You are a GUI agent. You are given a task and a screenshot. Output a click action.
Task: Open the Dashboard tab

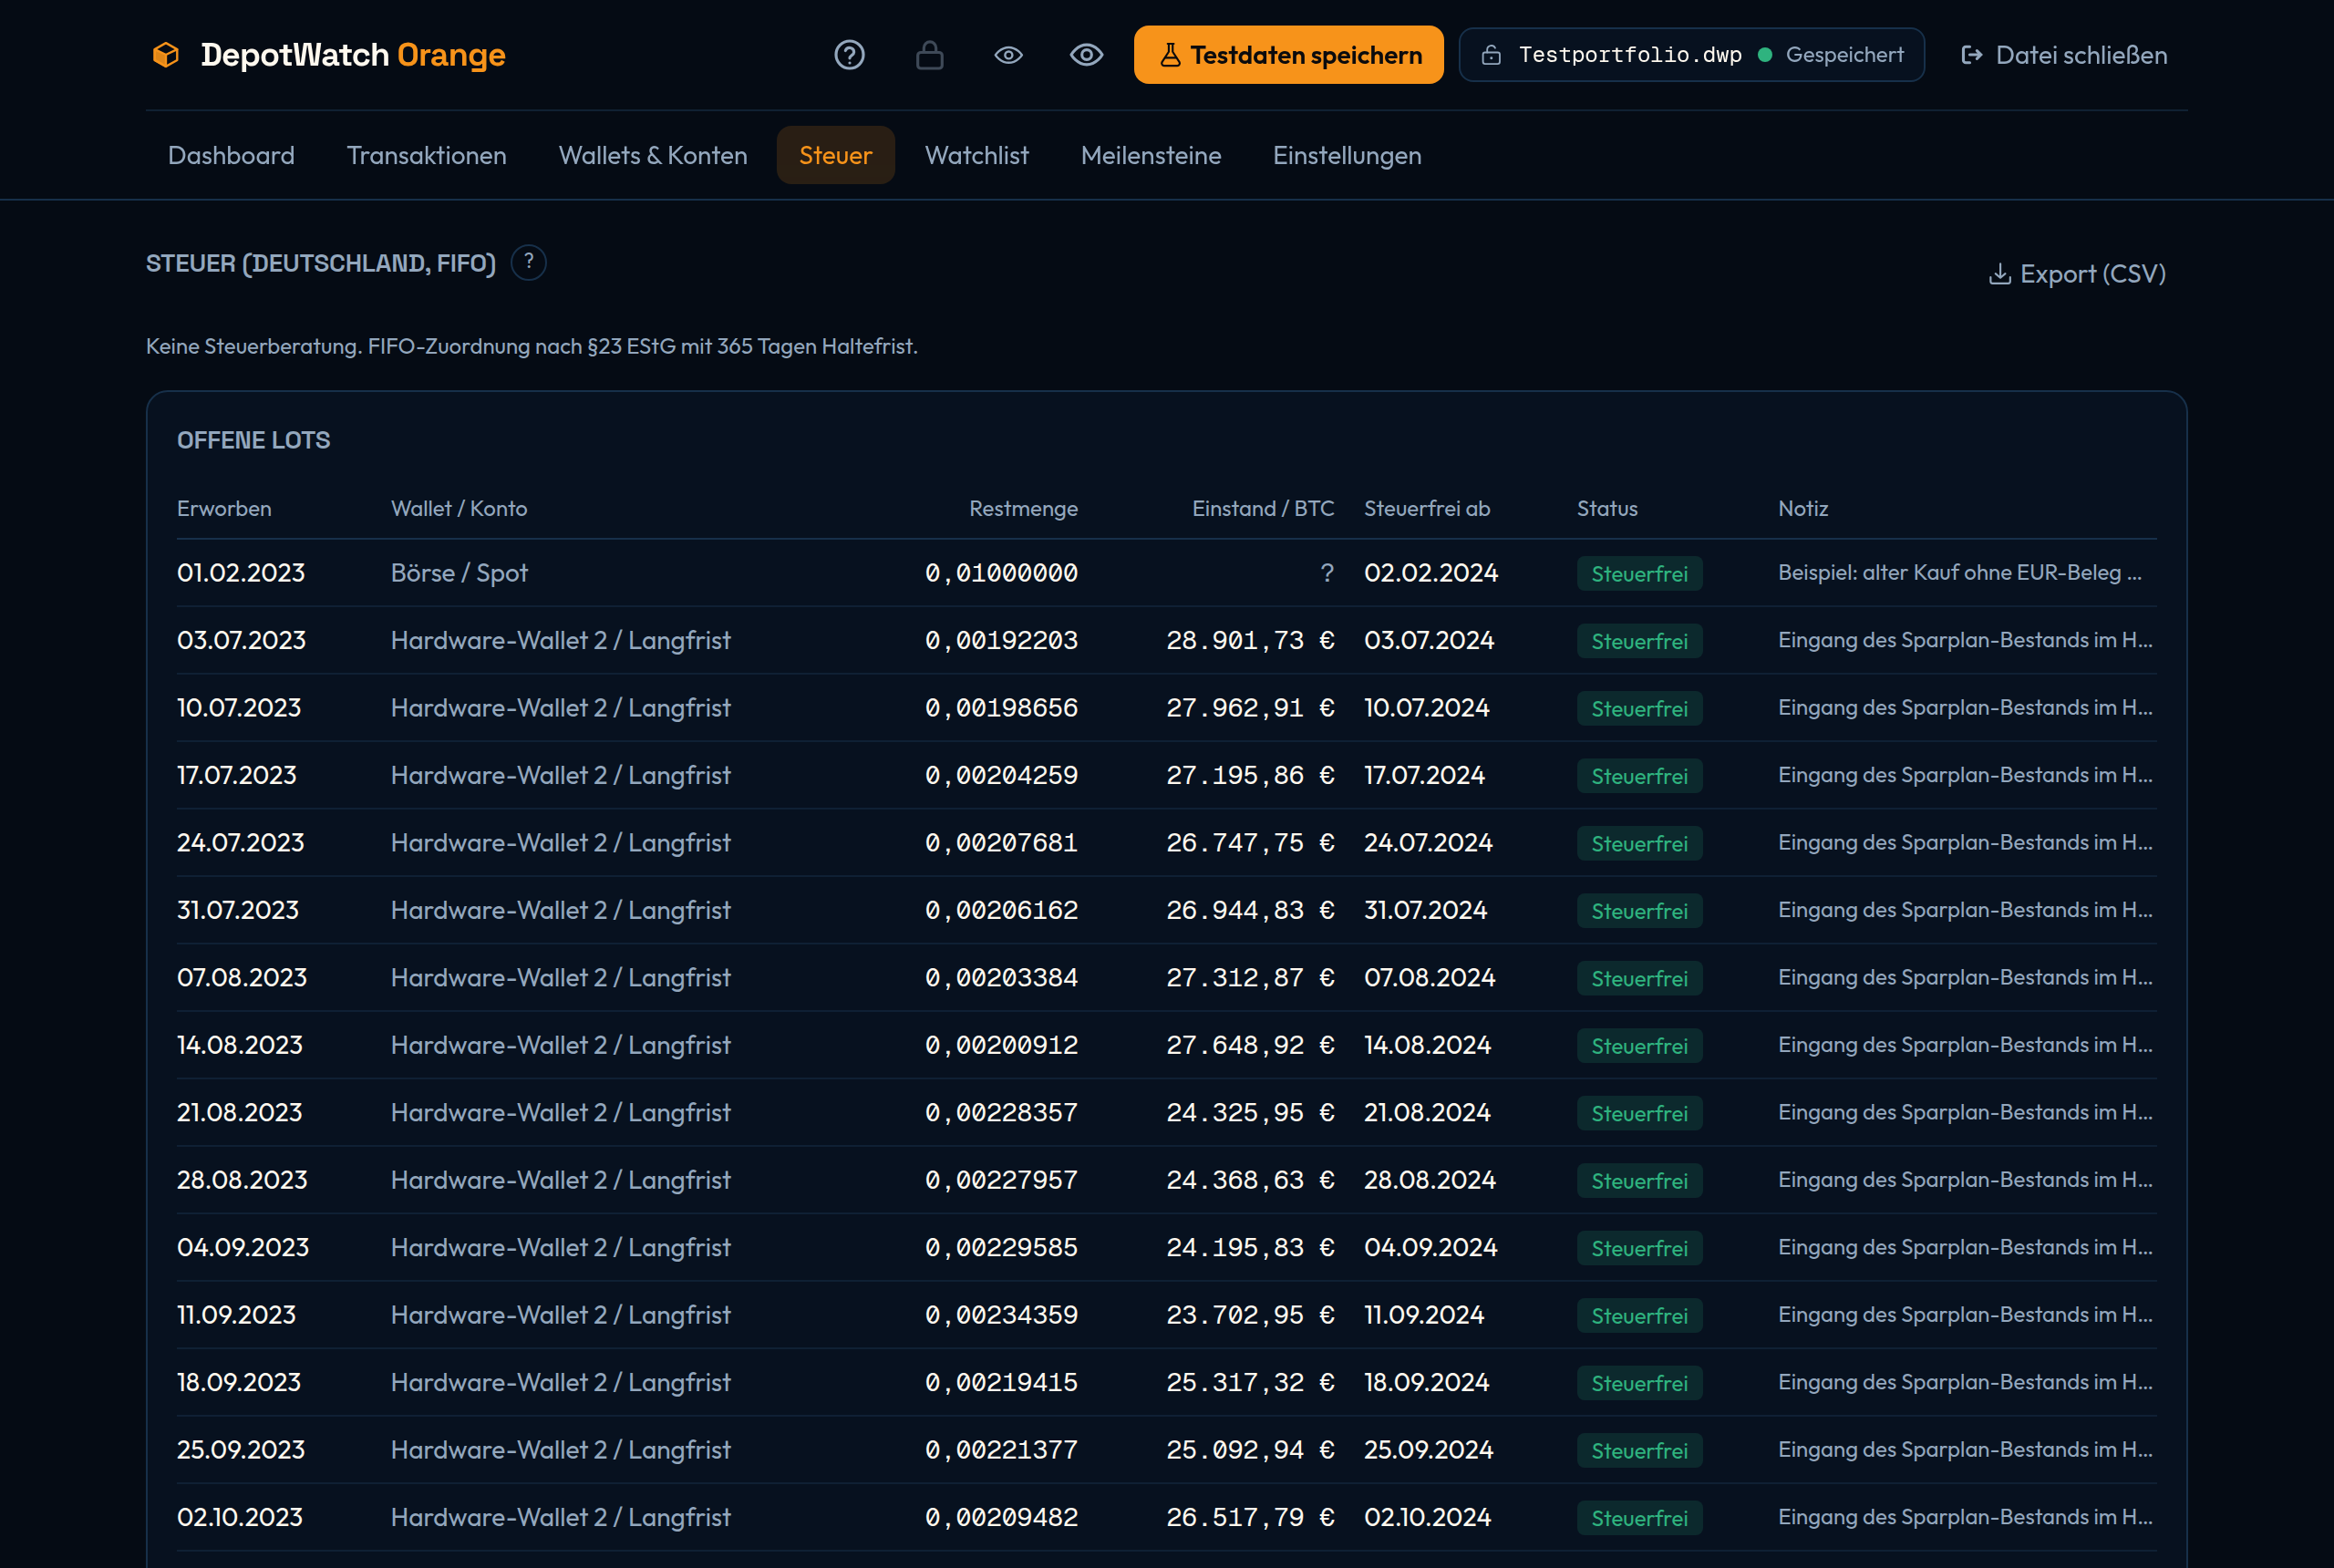point(231,155)
